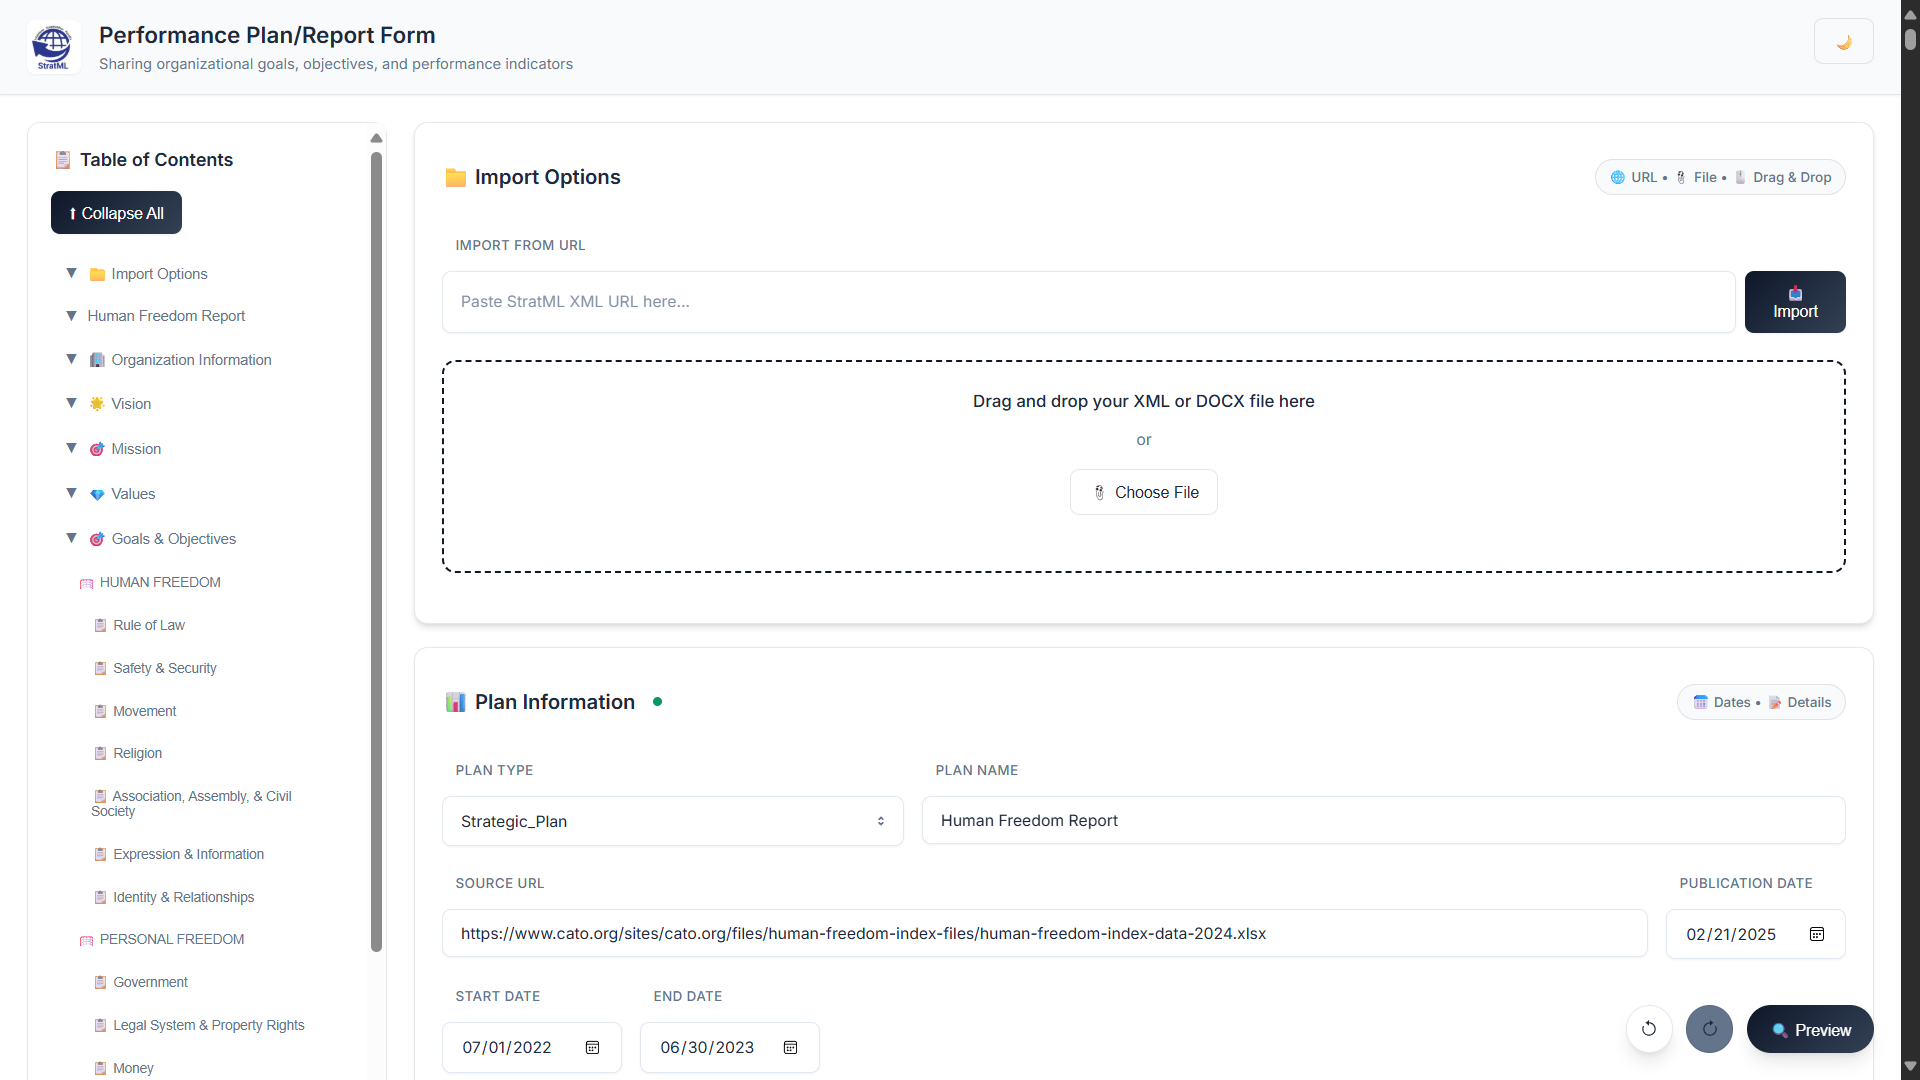This screenshot has width=1920, height=1080.
Task: Open the Plan Type dropdown
Action: pyautogui.click(x=672, y=821)
